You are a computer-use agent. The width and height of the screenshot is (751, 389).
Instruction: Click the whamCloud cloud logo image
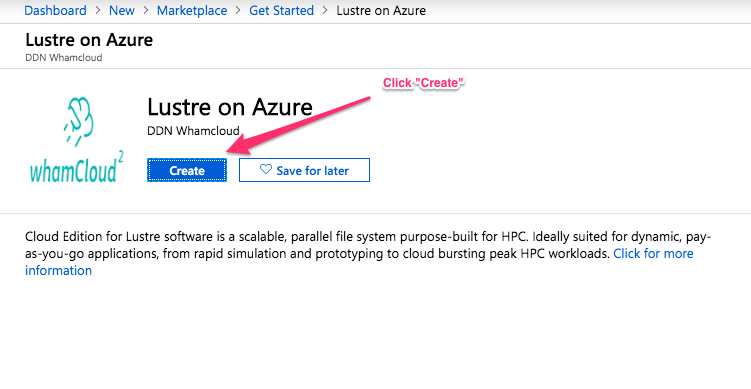77,139
